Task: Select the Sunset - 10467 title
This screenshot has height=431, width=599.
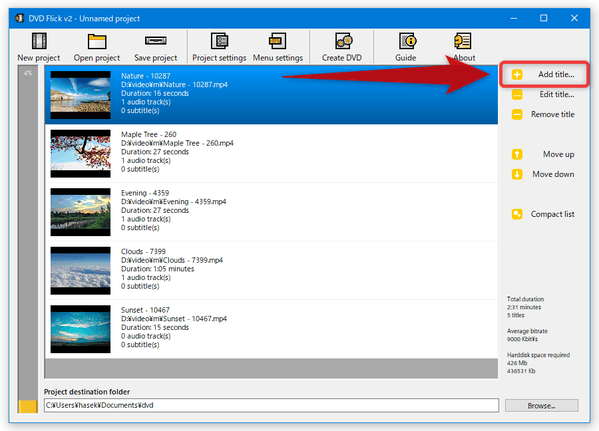Action: pyautogui.click(x=271, y=329)
